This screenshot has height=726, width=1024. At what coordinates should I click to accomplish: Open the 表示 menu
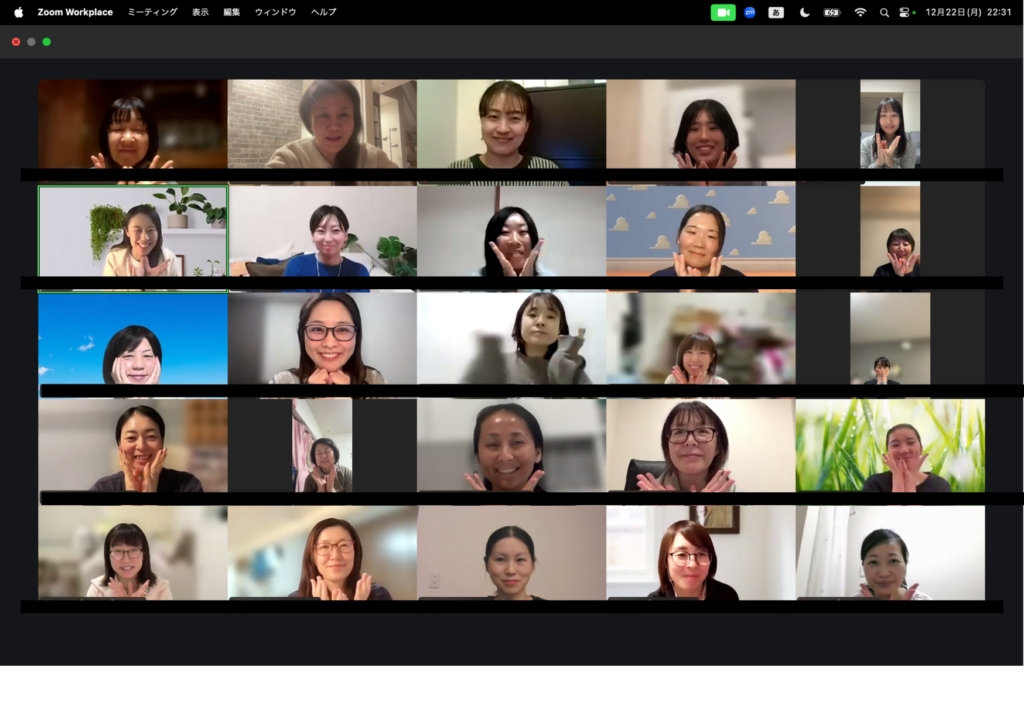(x=200, y=12)
